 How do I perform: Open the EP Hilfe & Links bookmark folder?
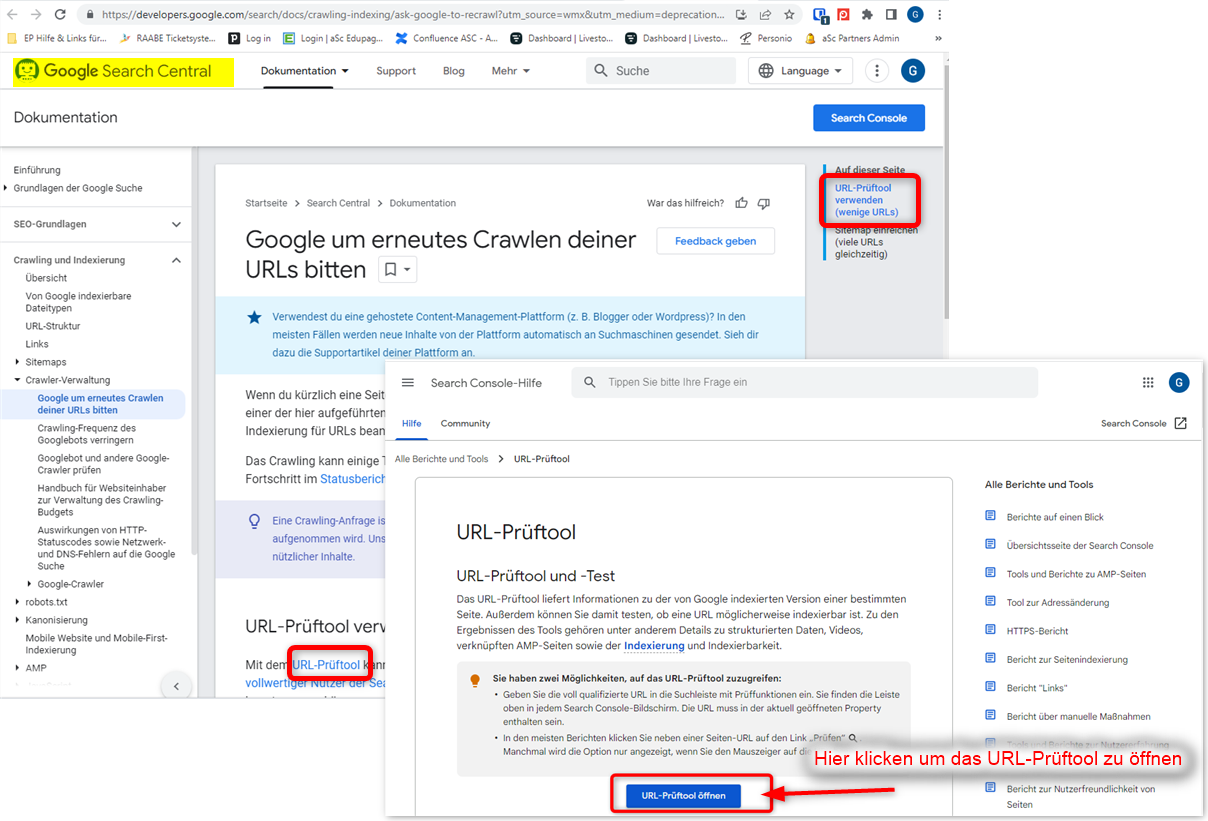click(58, 38)
